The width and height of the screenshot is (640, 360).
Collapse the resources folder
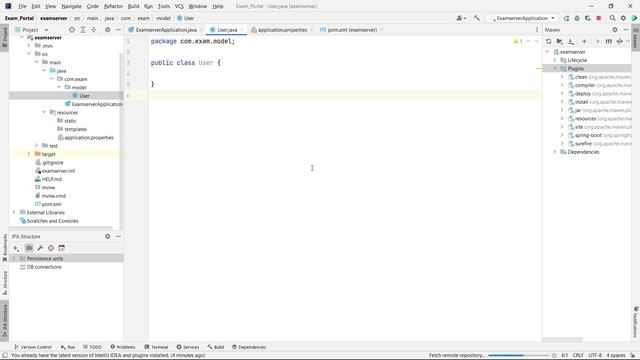click(x=44, y=112)
